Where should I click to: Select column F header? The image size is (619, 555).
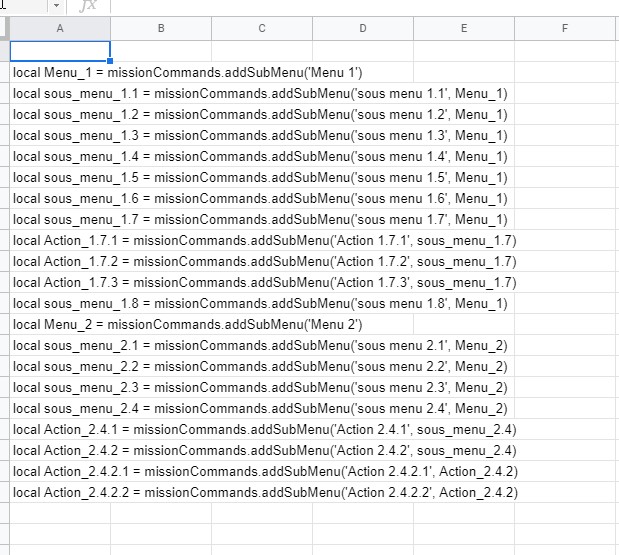565,29
